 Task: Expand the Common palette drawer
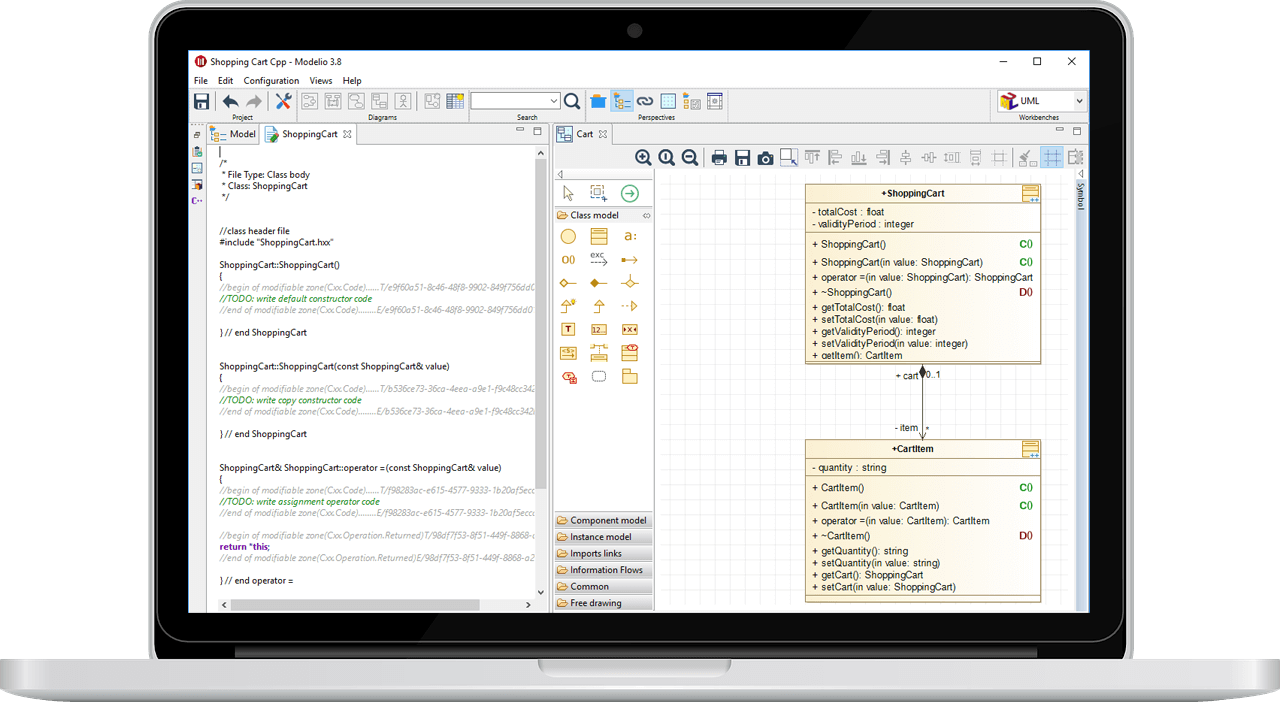pos(604,586)
